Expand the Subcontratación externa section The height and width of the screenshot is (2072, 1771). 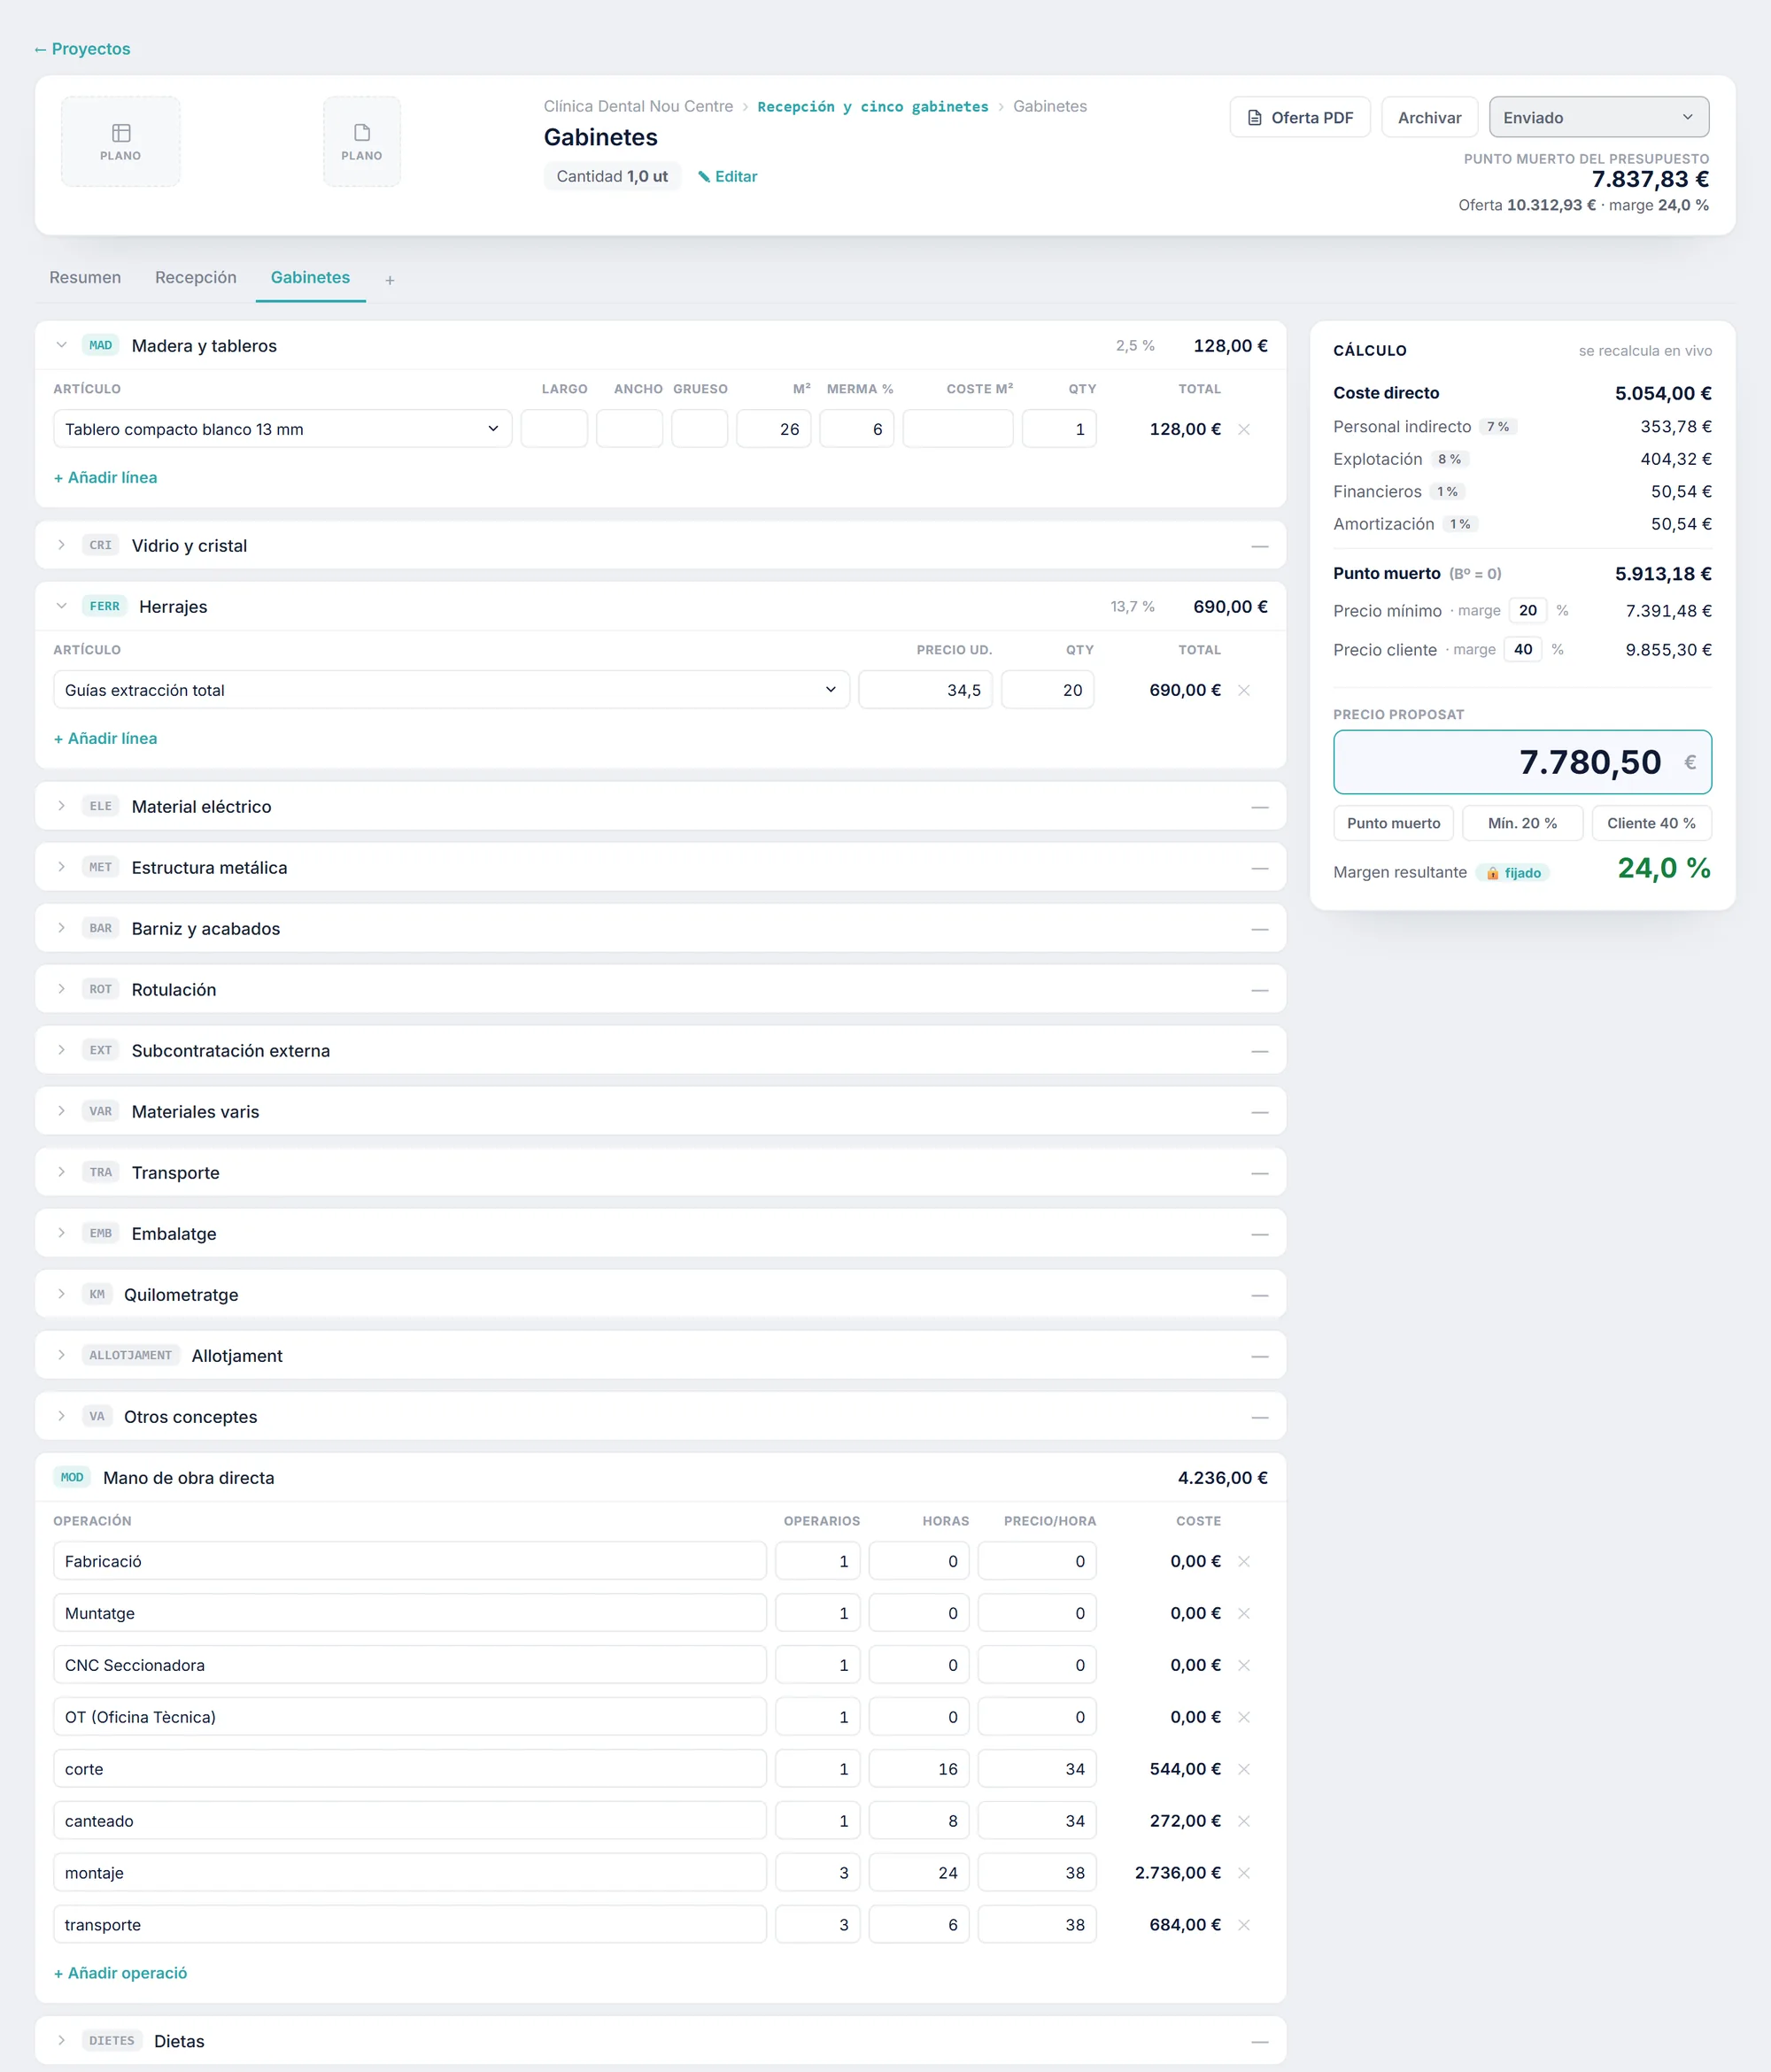coord(61,1050)
